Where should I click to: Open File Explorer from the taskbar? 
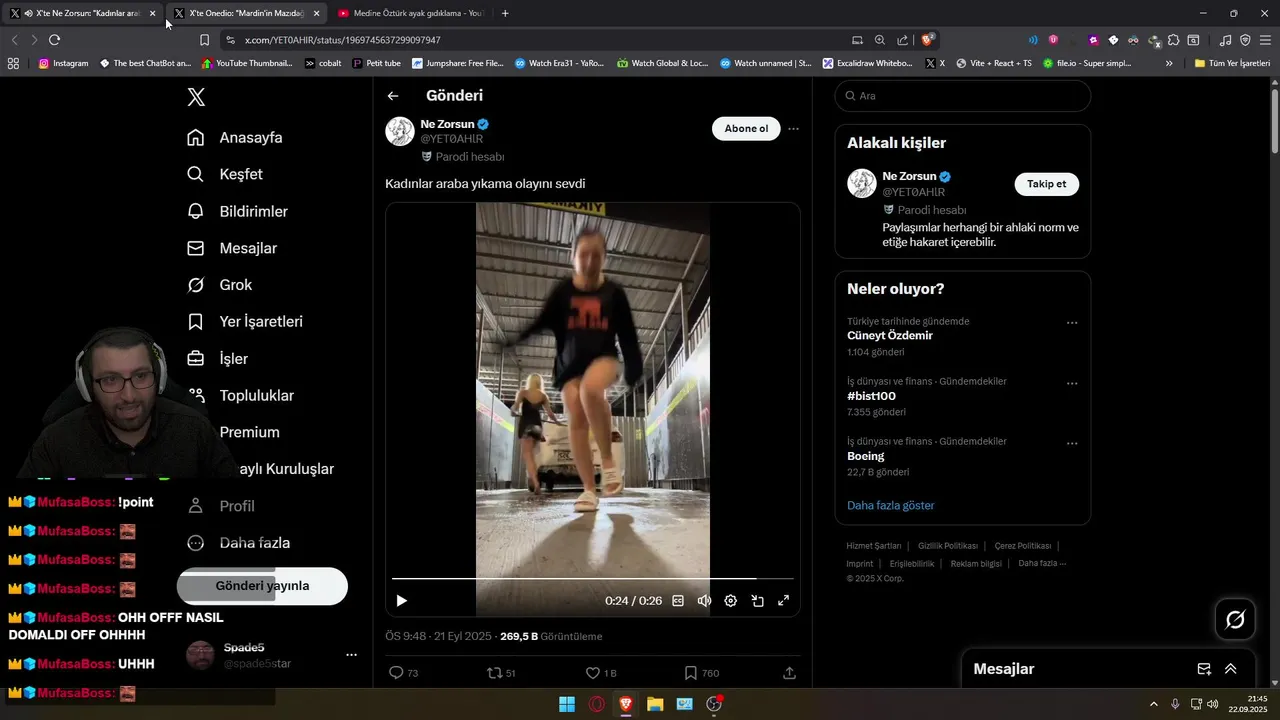[655, 704]
